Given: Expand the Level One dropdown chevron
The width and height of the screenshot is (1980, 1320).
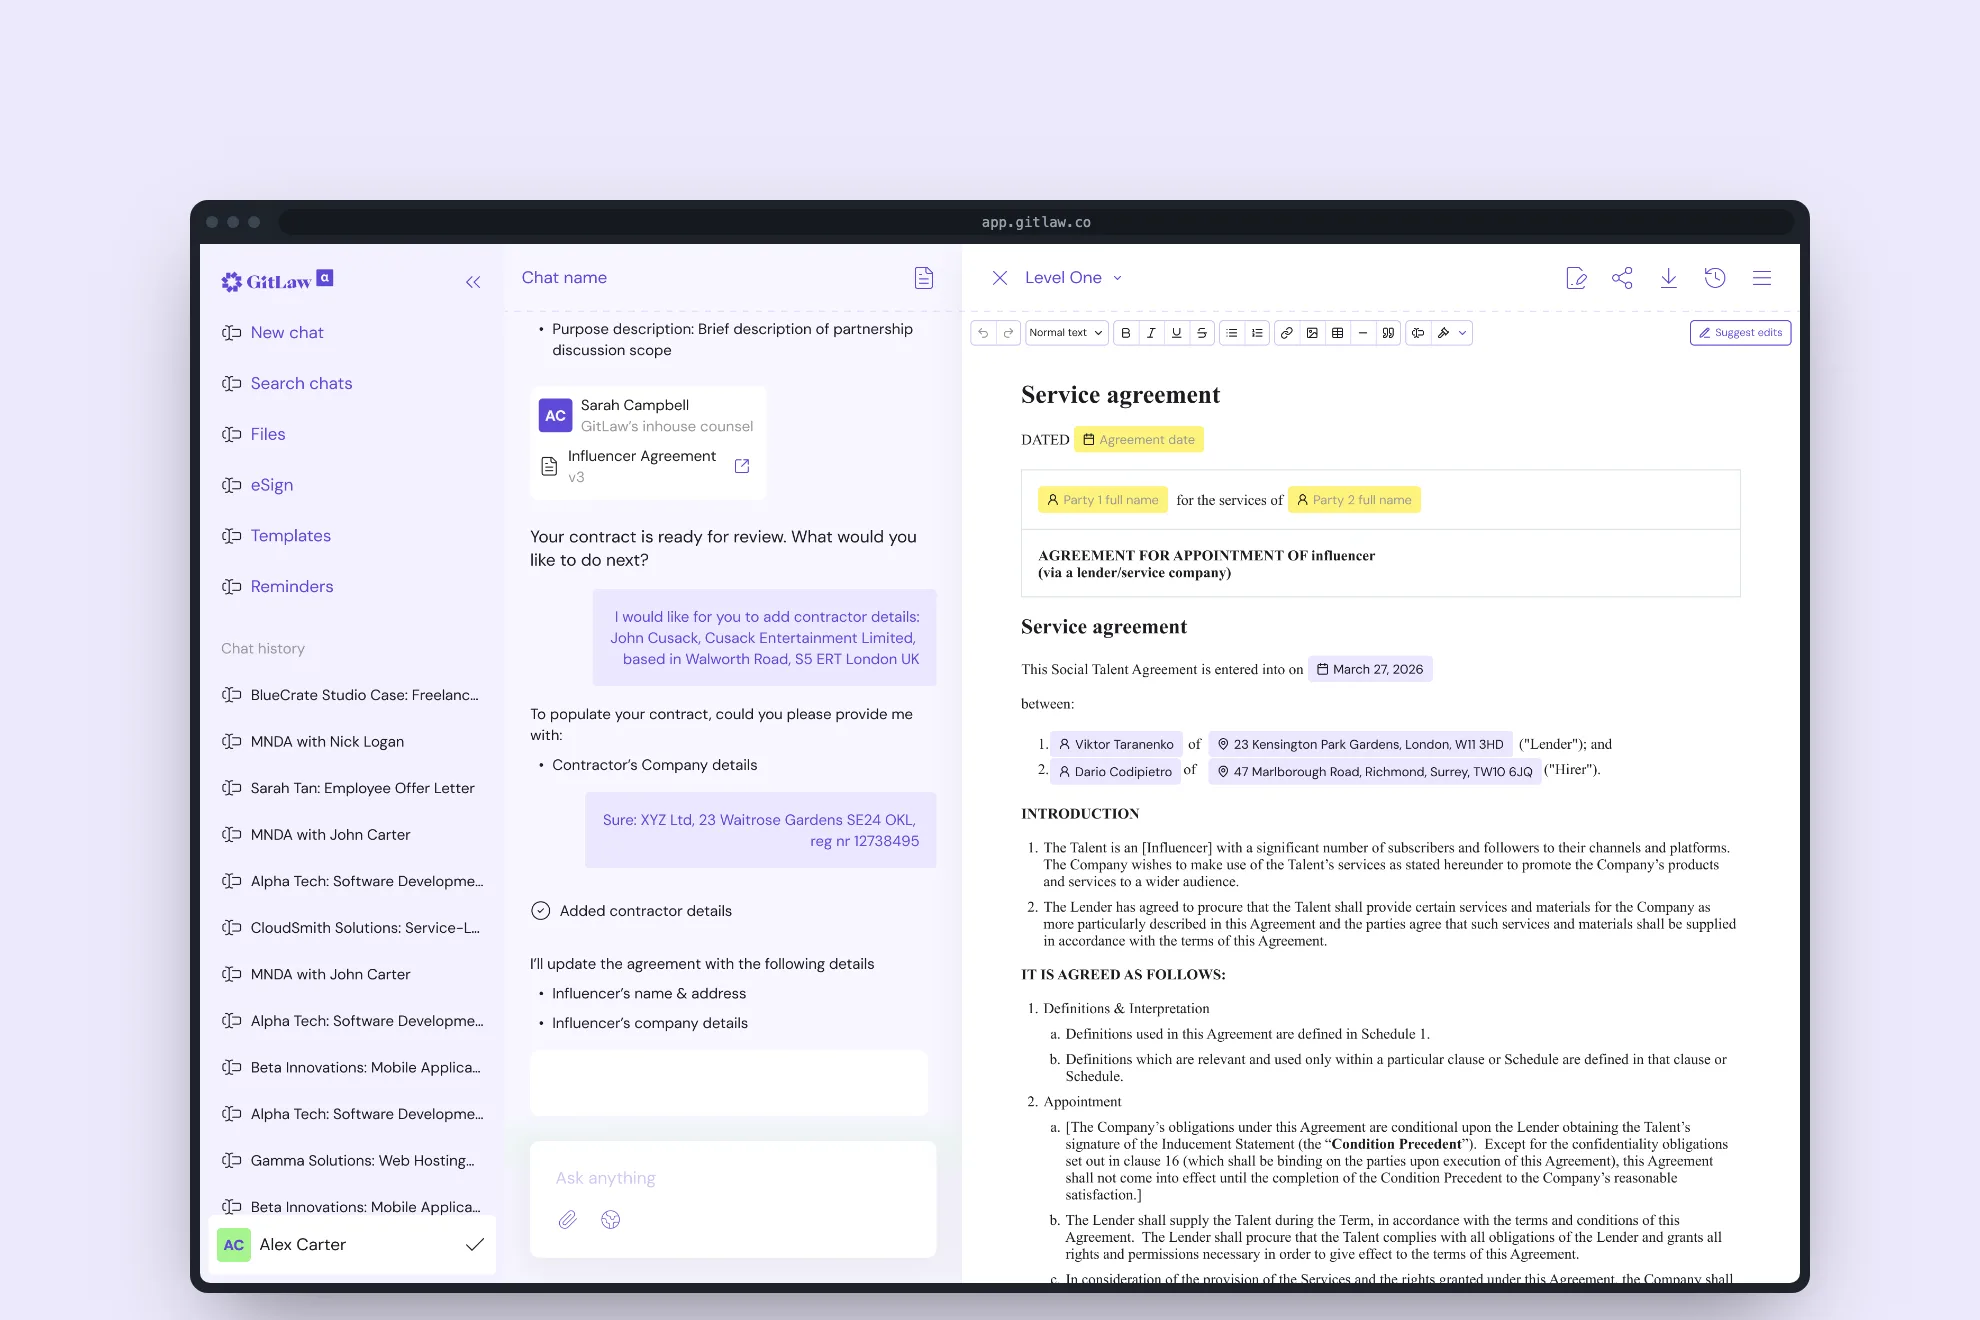Looking at the screenshot, I should pos(1118,278).
